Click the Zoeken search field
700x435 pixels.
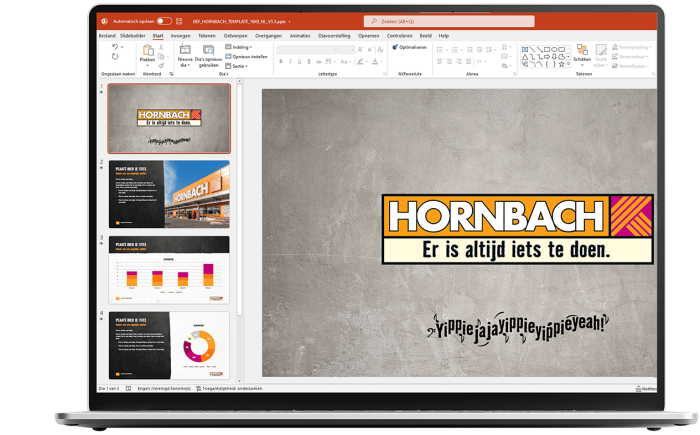click(x=449, y=21)
